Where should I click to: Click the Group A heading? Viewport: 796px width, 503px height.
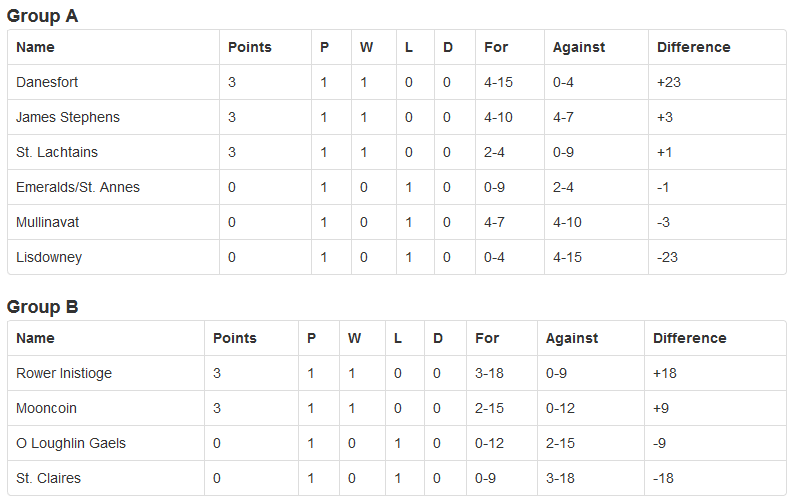pos(42,16)
